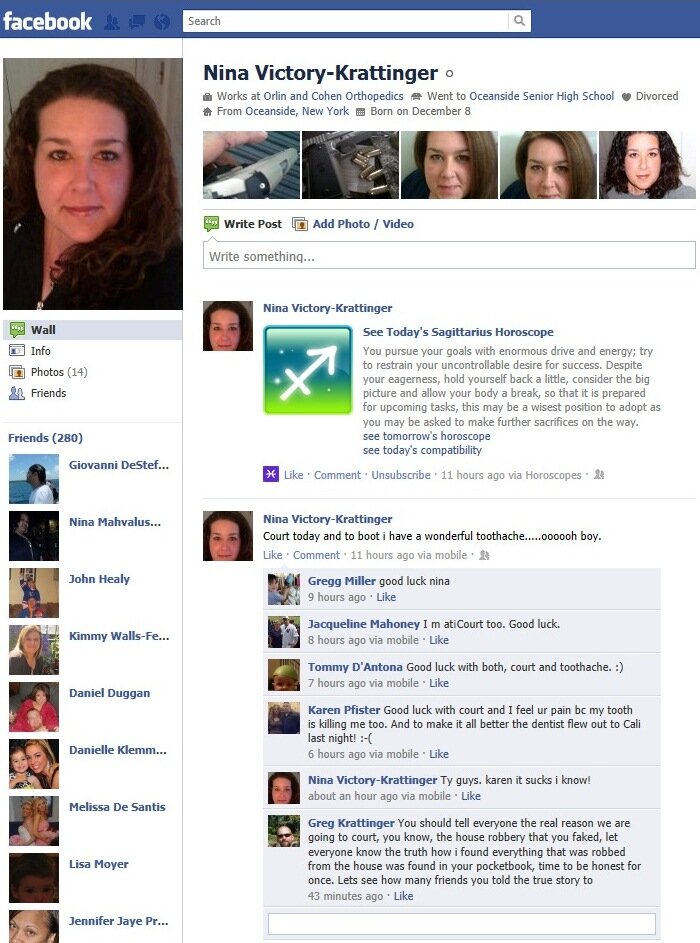Click audience icon on toothache post
Screen dimensions: 700x943
point(484,555)
